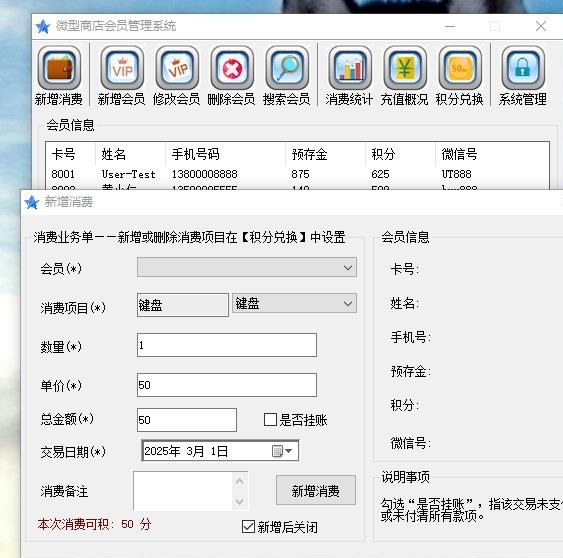Tick the 是否挂账 checkbox
Viewport: 563px width, 558px height.
click(270, 419)
